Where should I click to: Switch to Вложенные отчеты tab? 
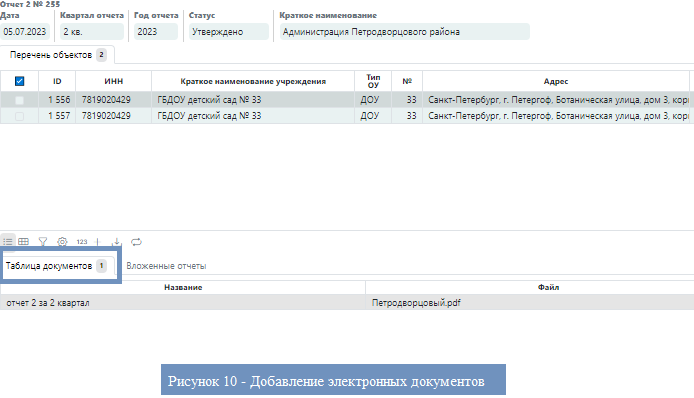[x=166, y=266]
